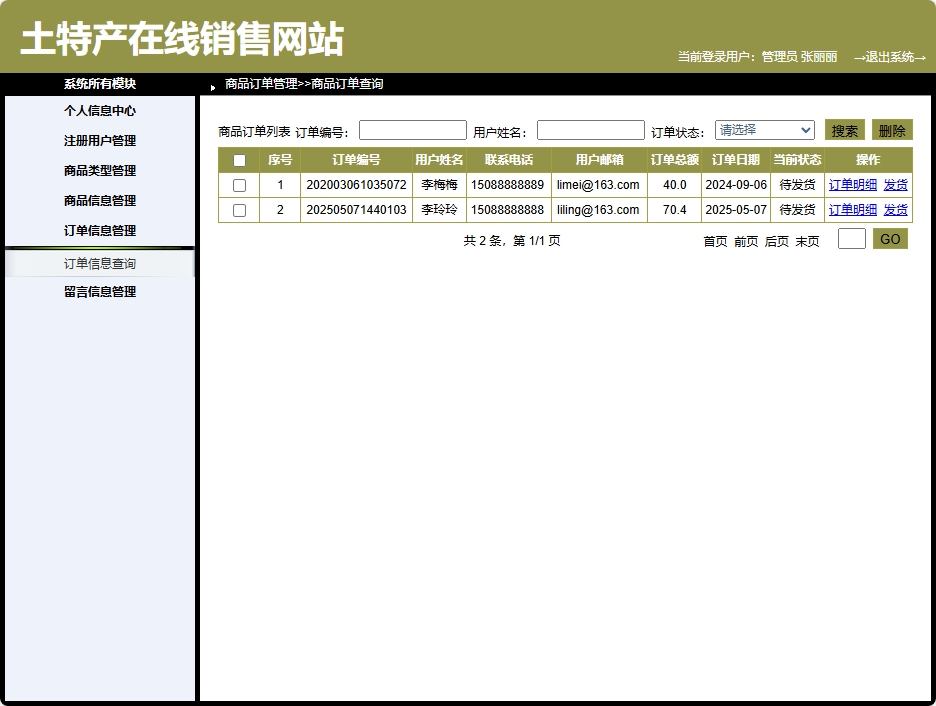Image resolution: width=936 pixels, height=706 pixels.
Task: Open 个人信息中心 in the sidebar
Action: tap(100, 111)
